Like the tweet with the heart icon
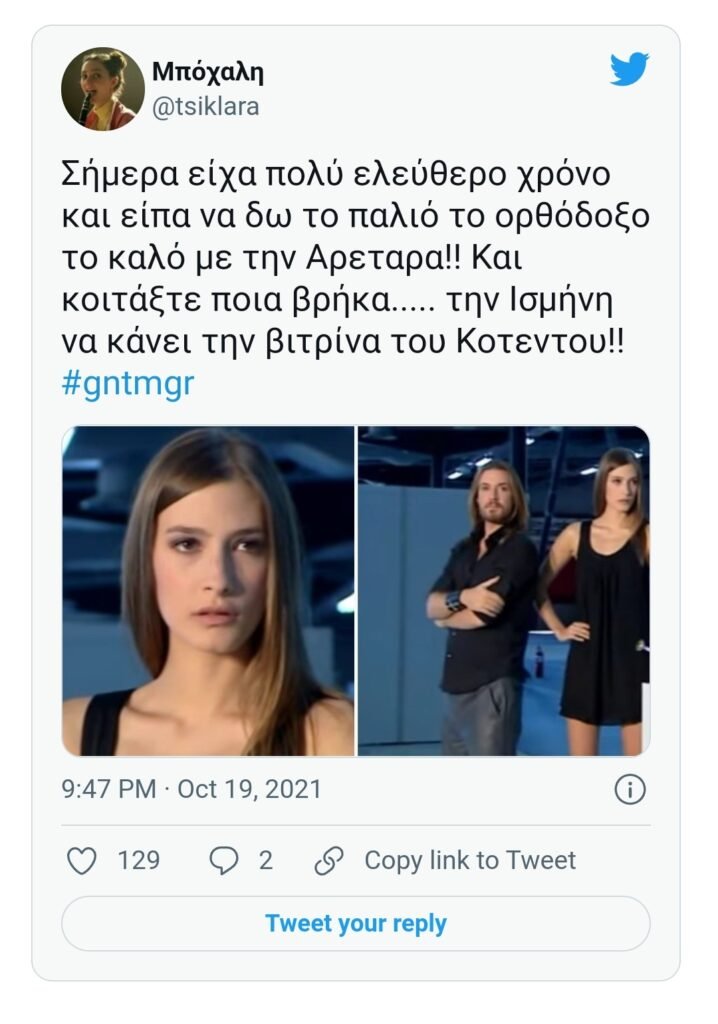Image resolution: width=718 pixels, height=1024 pixels. point(81,860)
